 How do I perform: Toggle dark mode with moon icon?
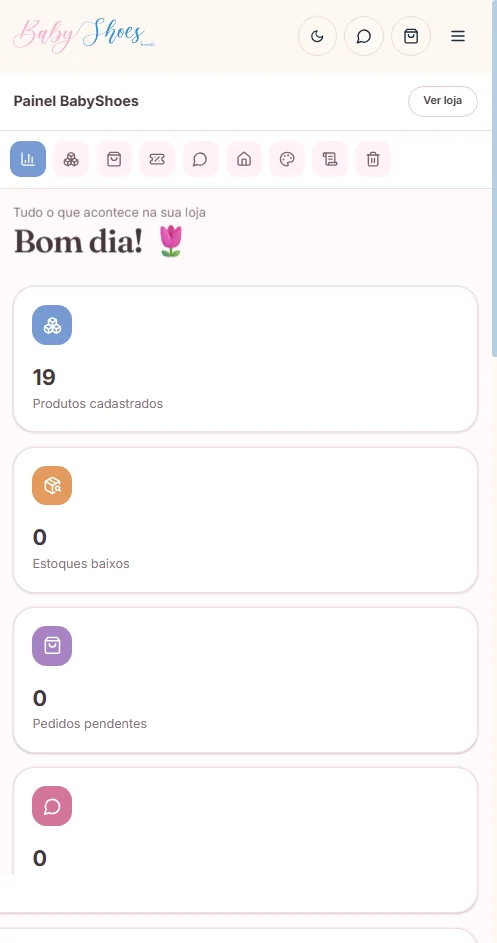pos(317,36)
